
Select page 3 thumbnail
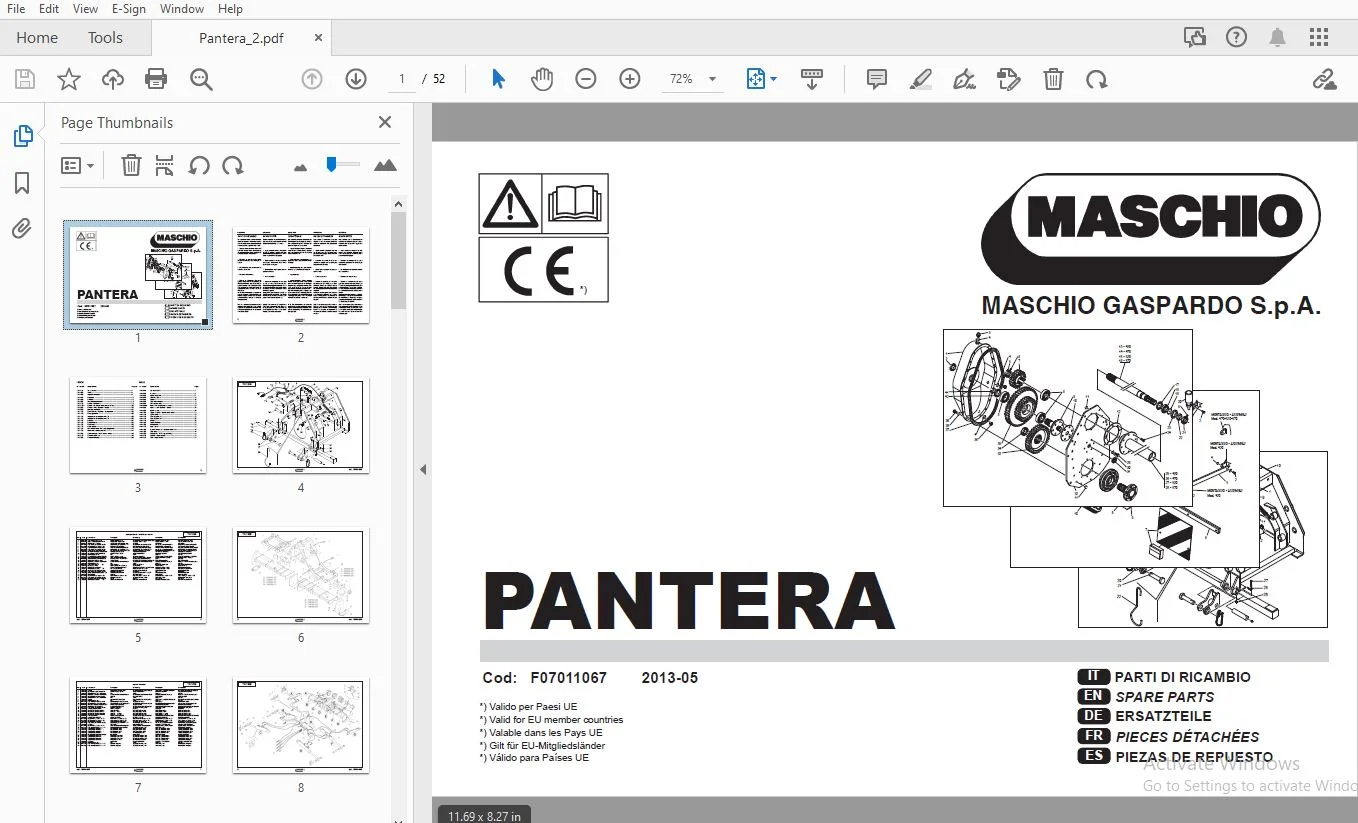tap(138, 425)
